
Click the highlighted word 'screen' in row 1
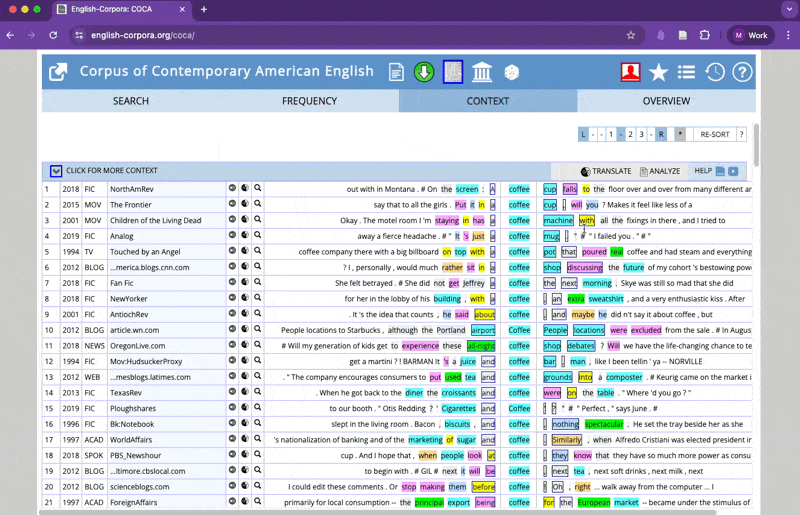467,188
